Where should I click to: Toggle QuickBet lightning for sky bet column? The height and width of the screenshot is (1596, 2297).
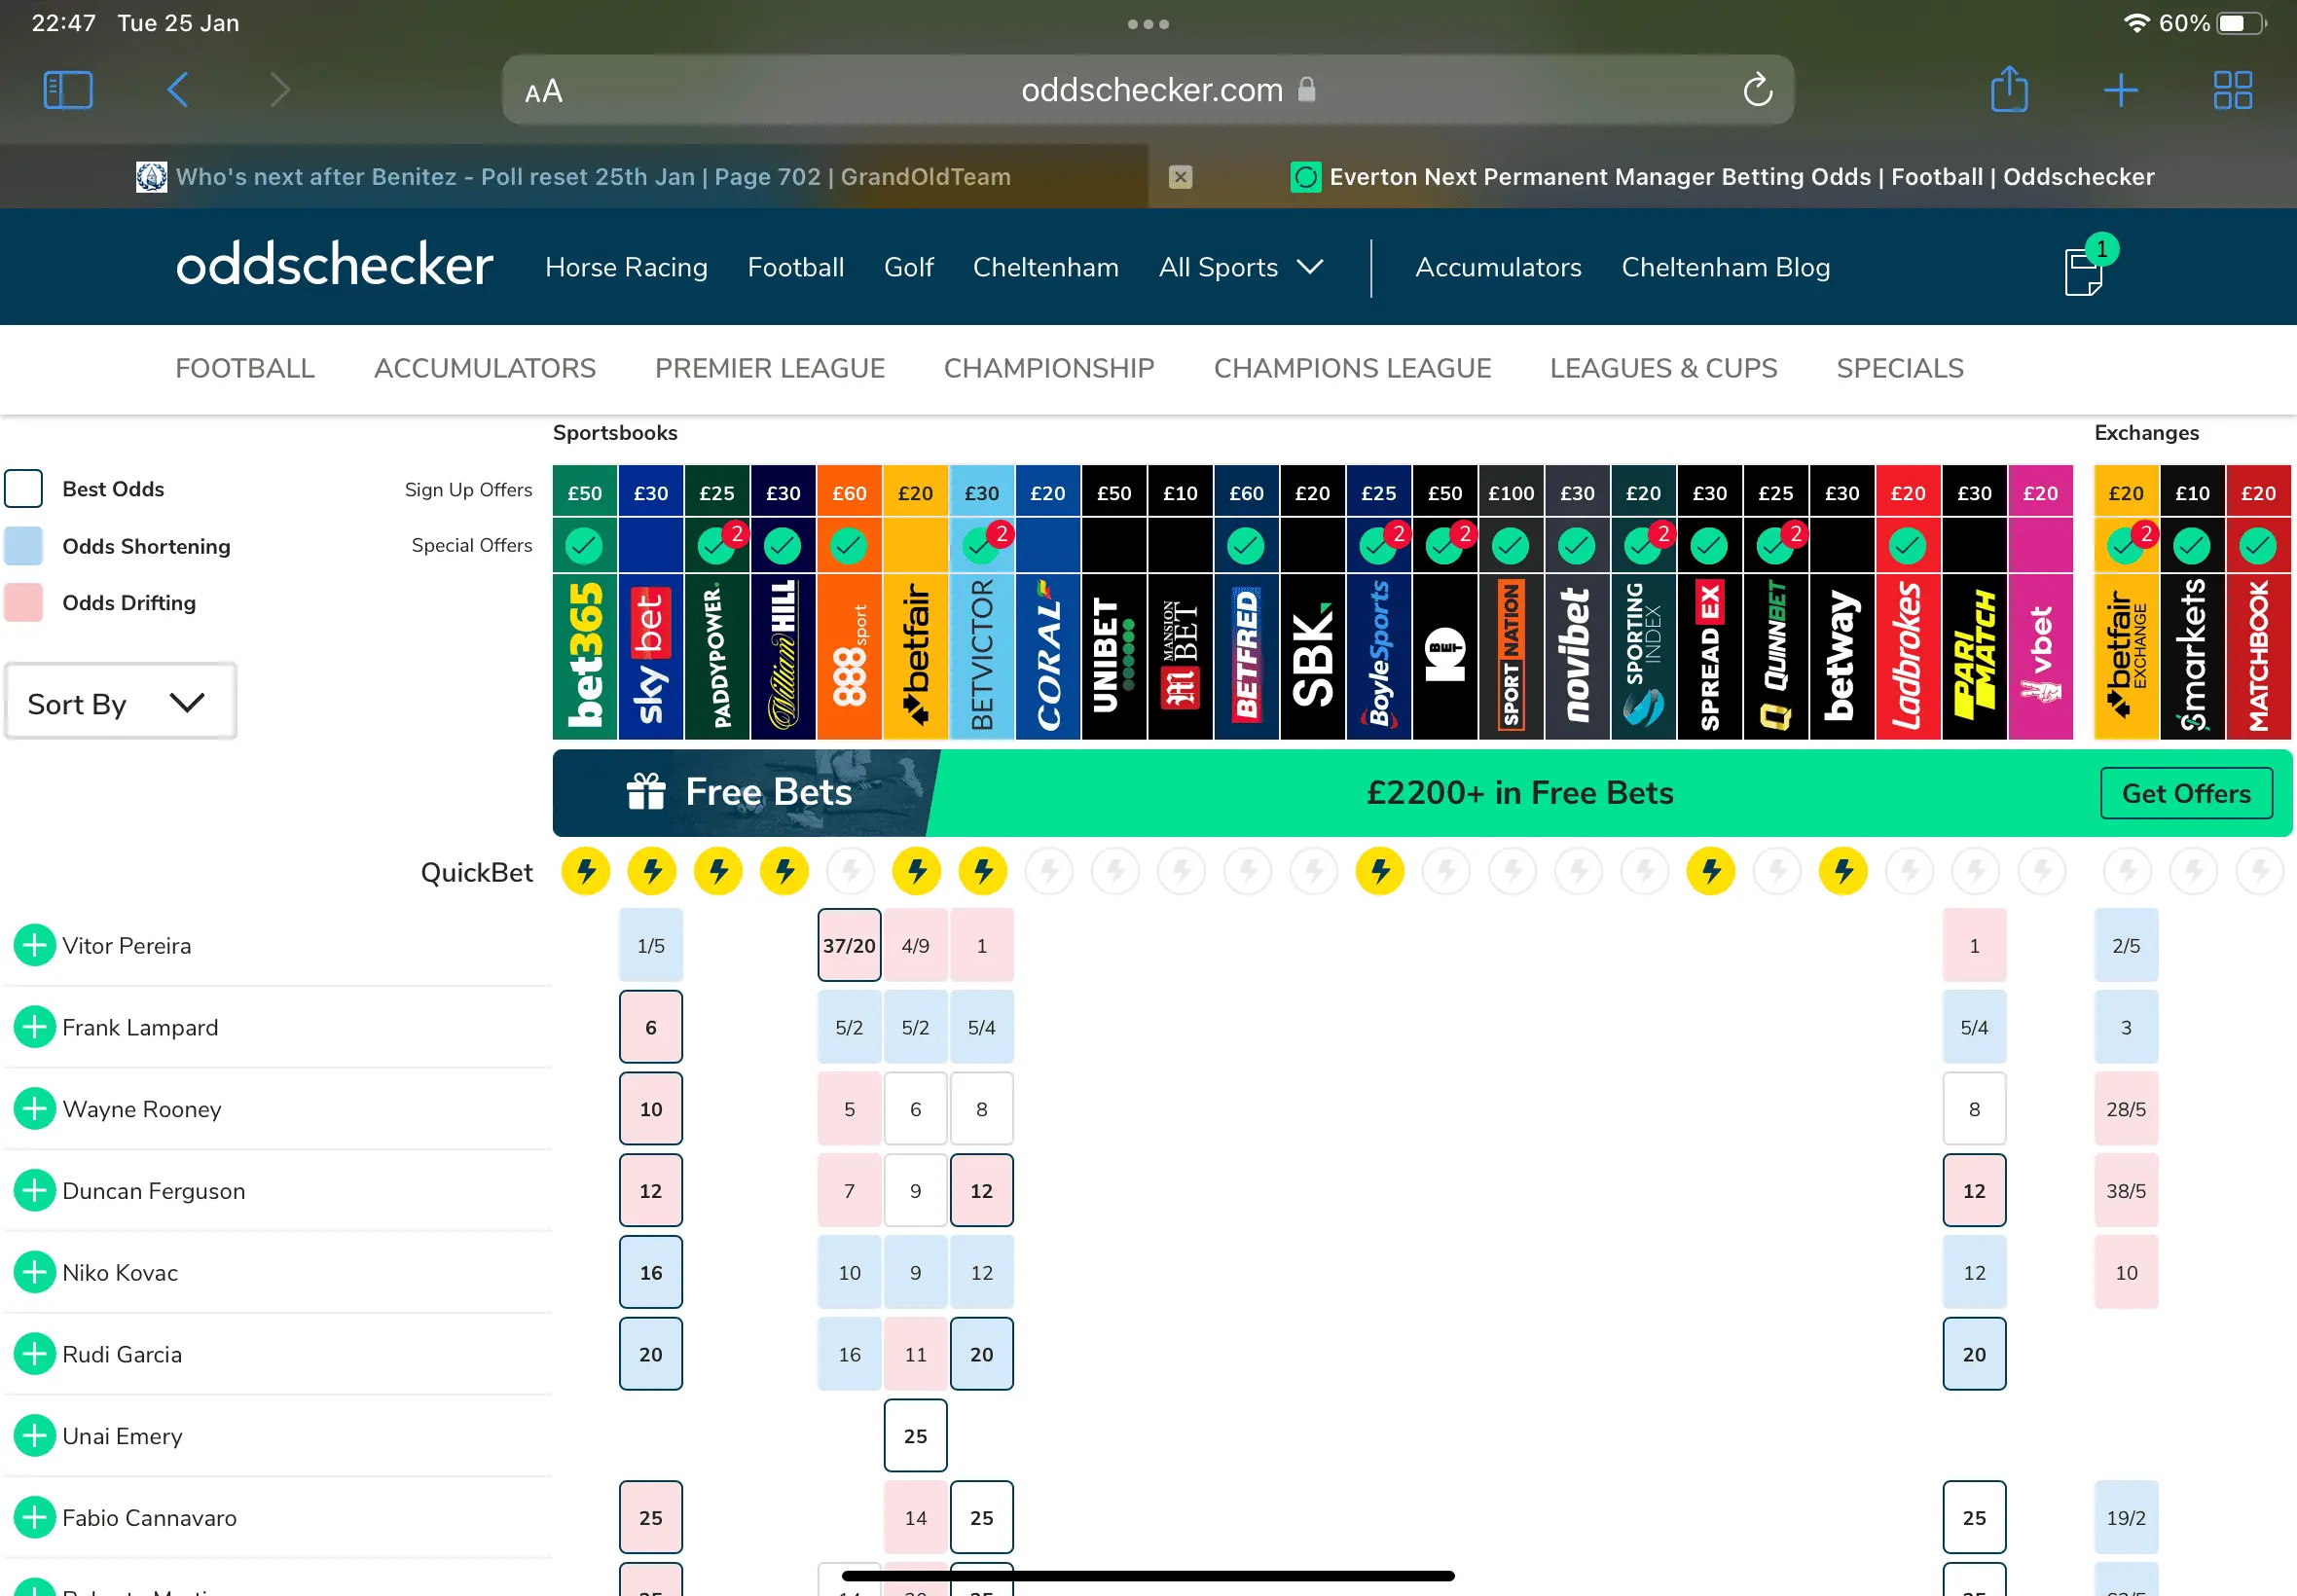[652, 871]
